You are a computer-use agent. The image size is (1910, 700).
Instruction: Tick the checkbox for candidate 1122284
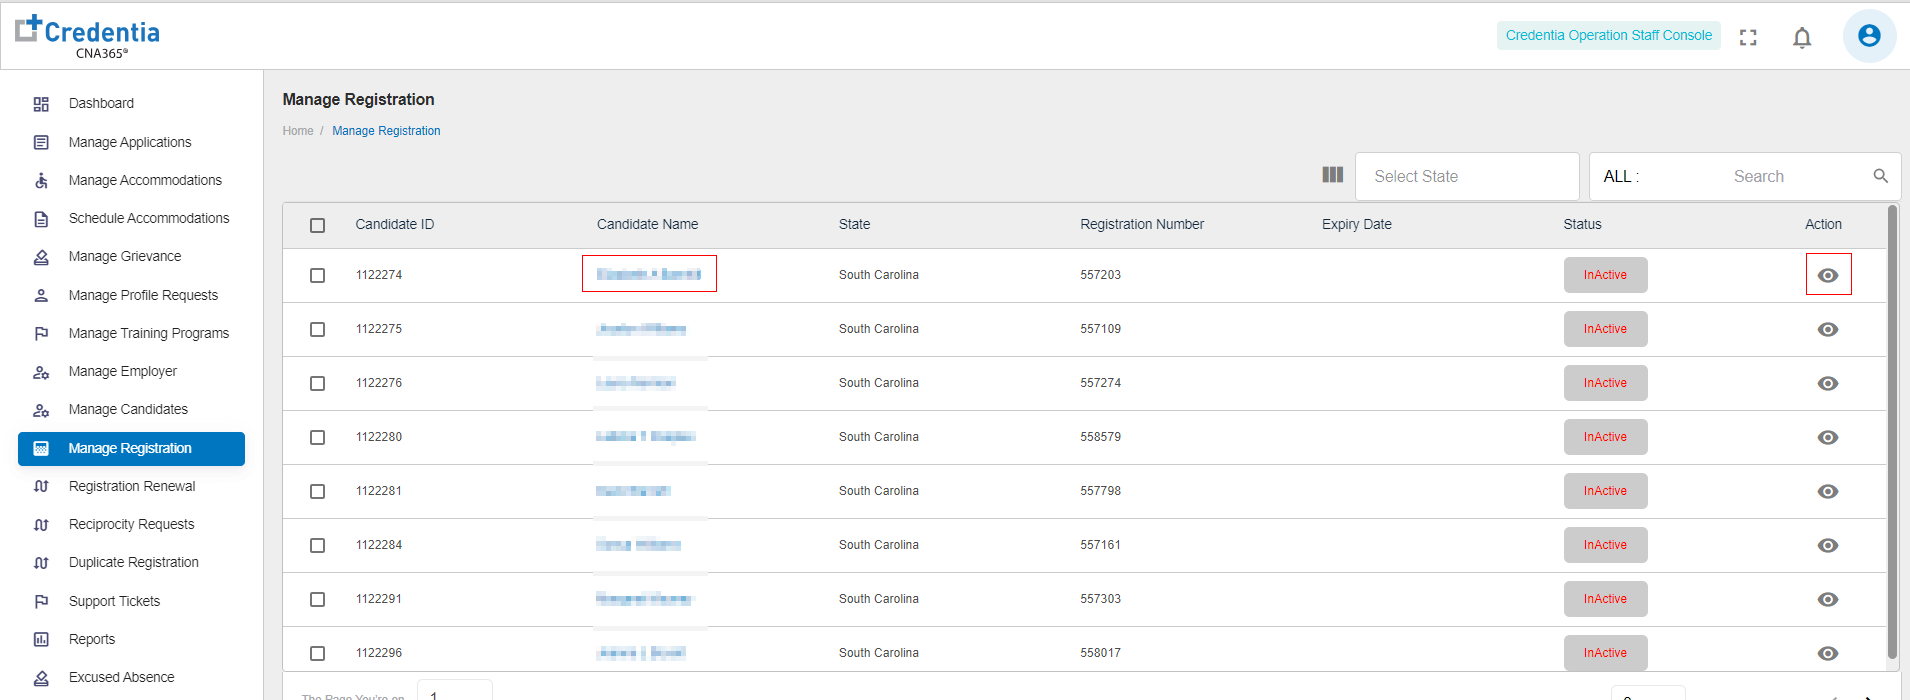317,545
